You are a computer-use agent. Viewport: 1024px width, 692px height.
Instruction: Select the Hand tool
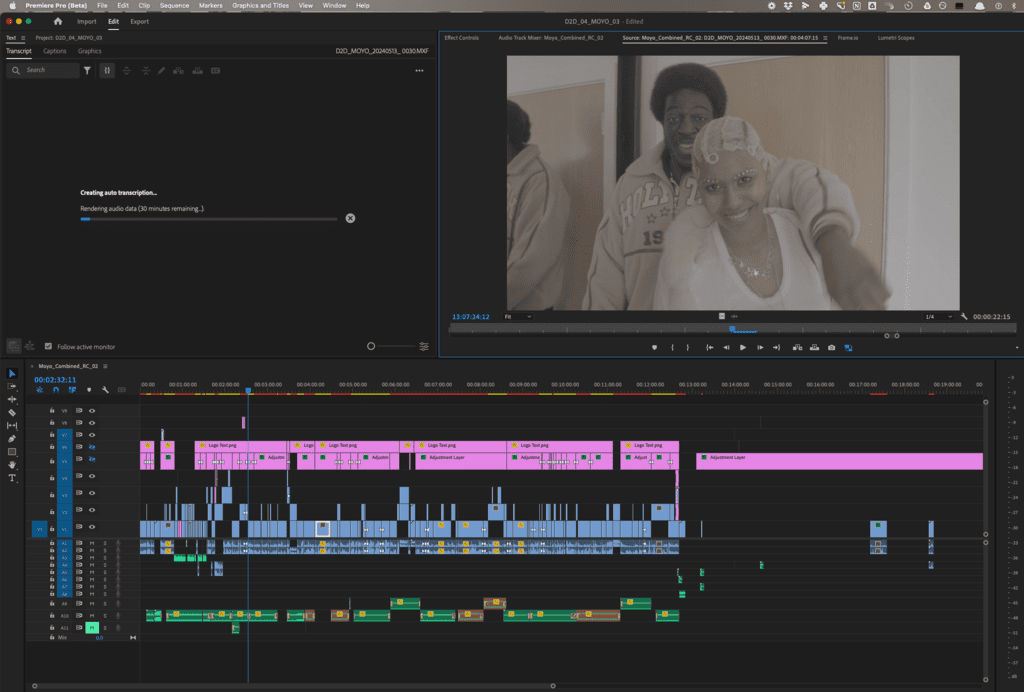[12, 465]
